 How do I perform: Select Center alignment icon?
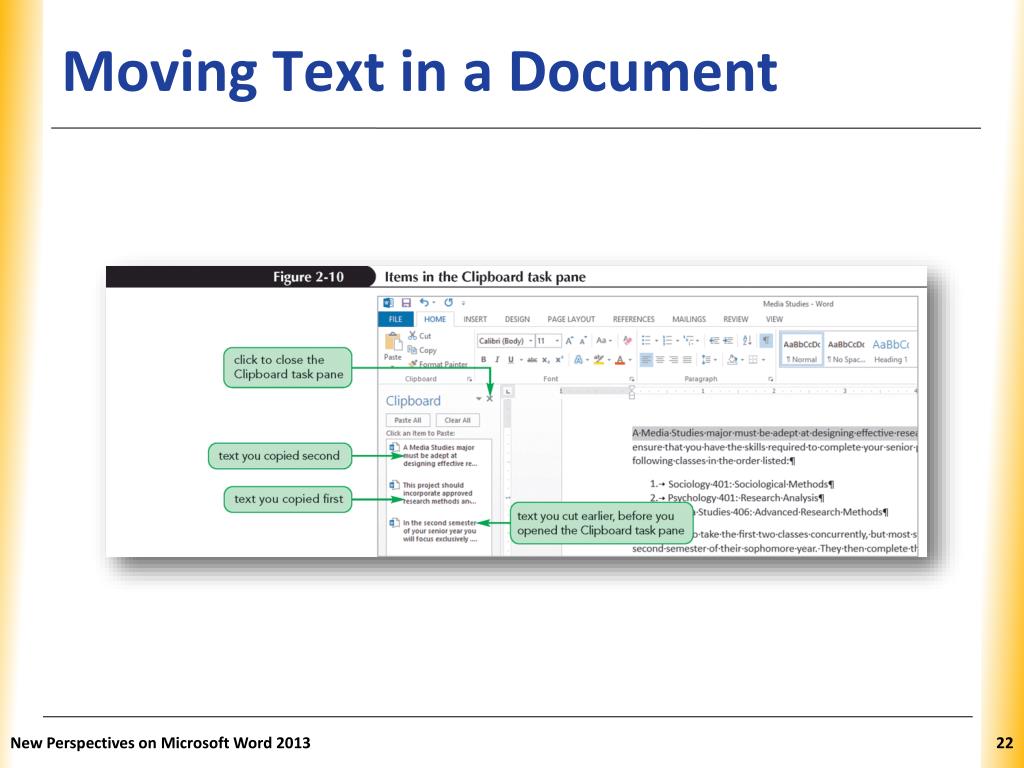tap(660, 360)
